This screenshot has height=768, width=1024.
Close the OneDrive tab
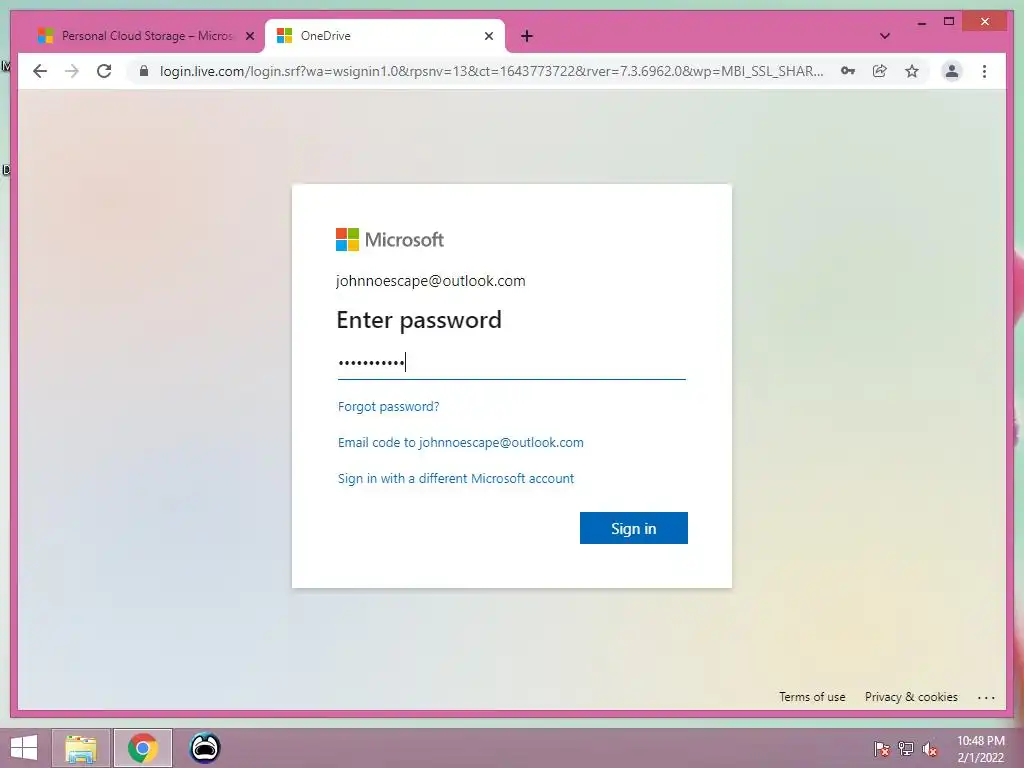[488, 36]
